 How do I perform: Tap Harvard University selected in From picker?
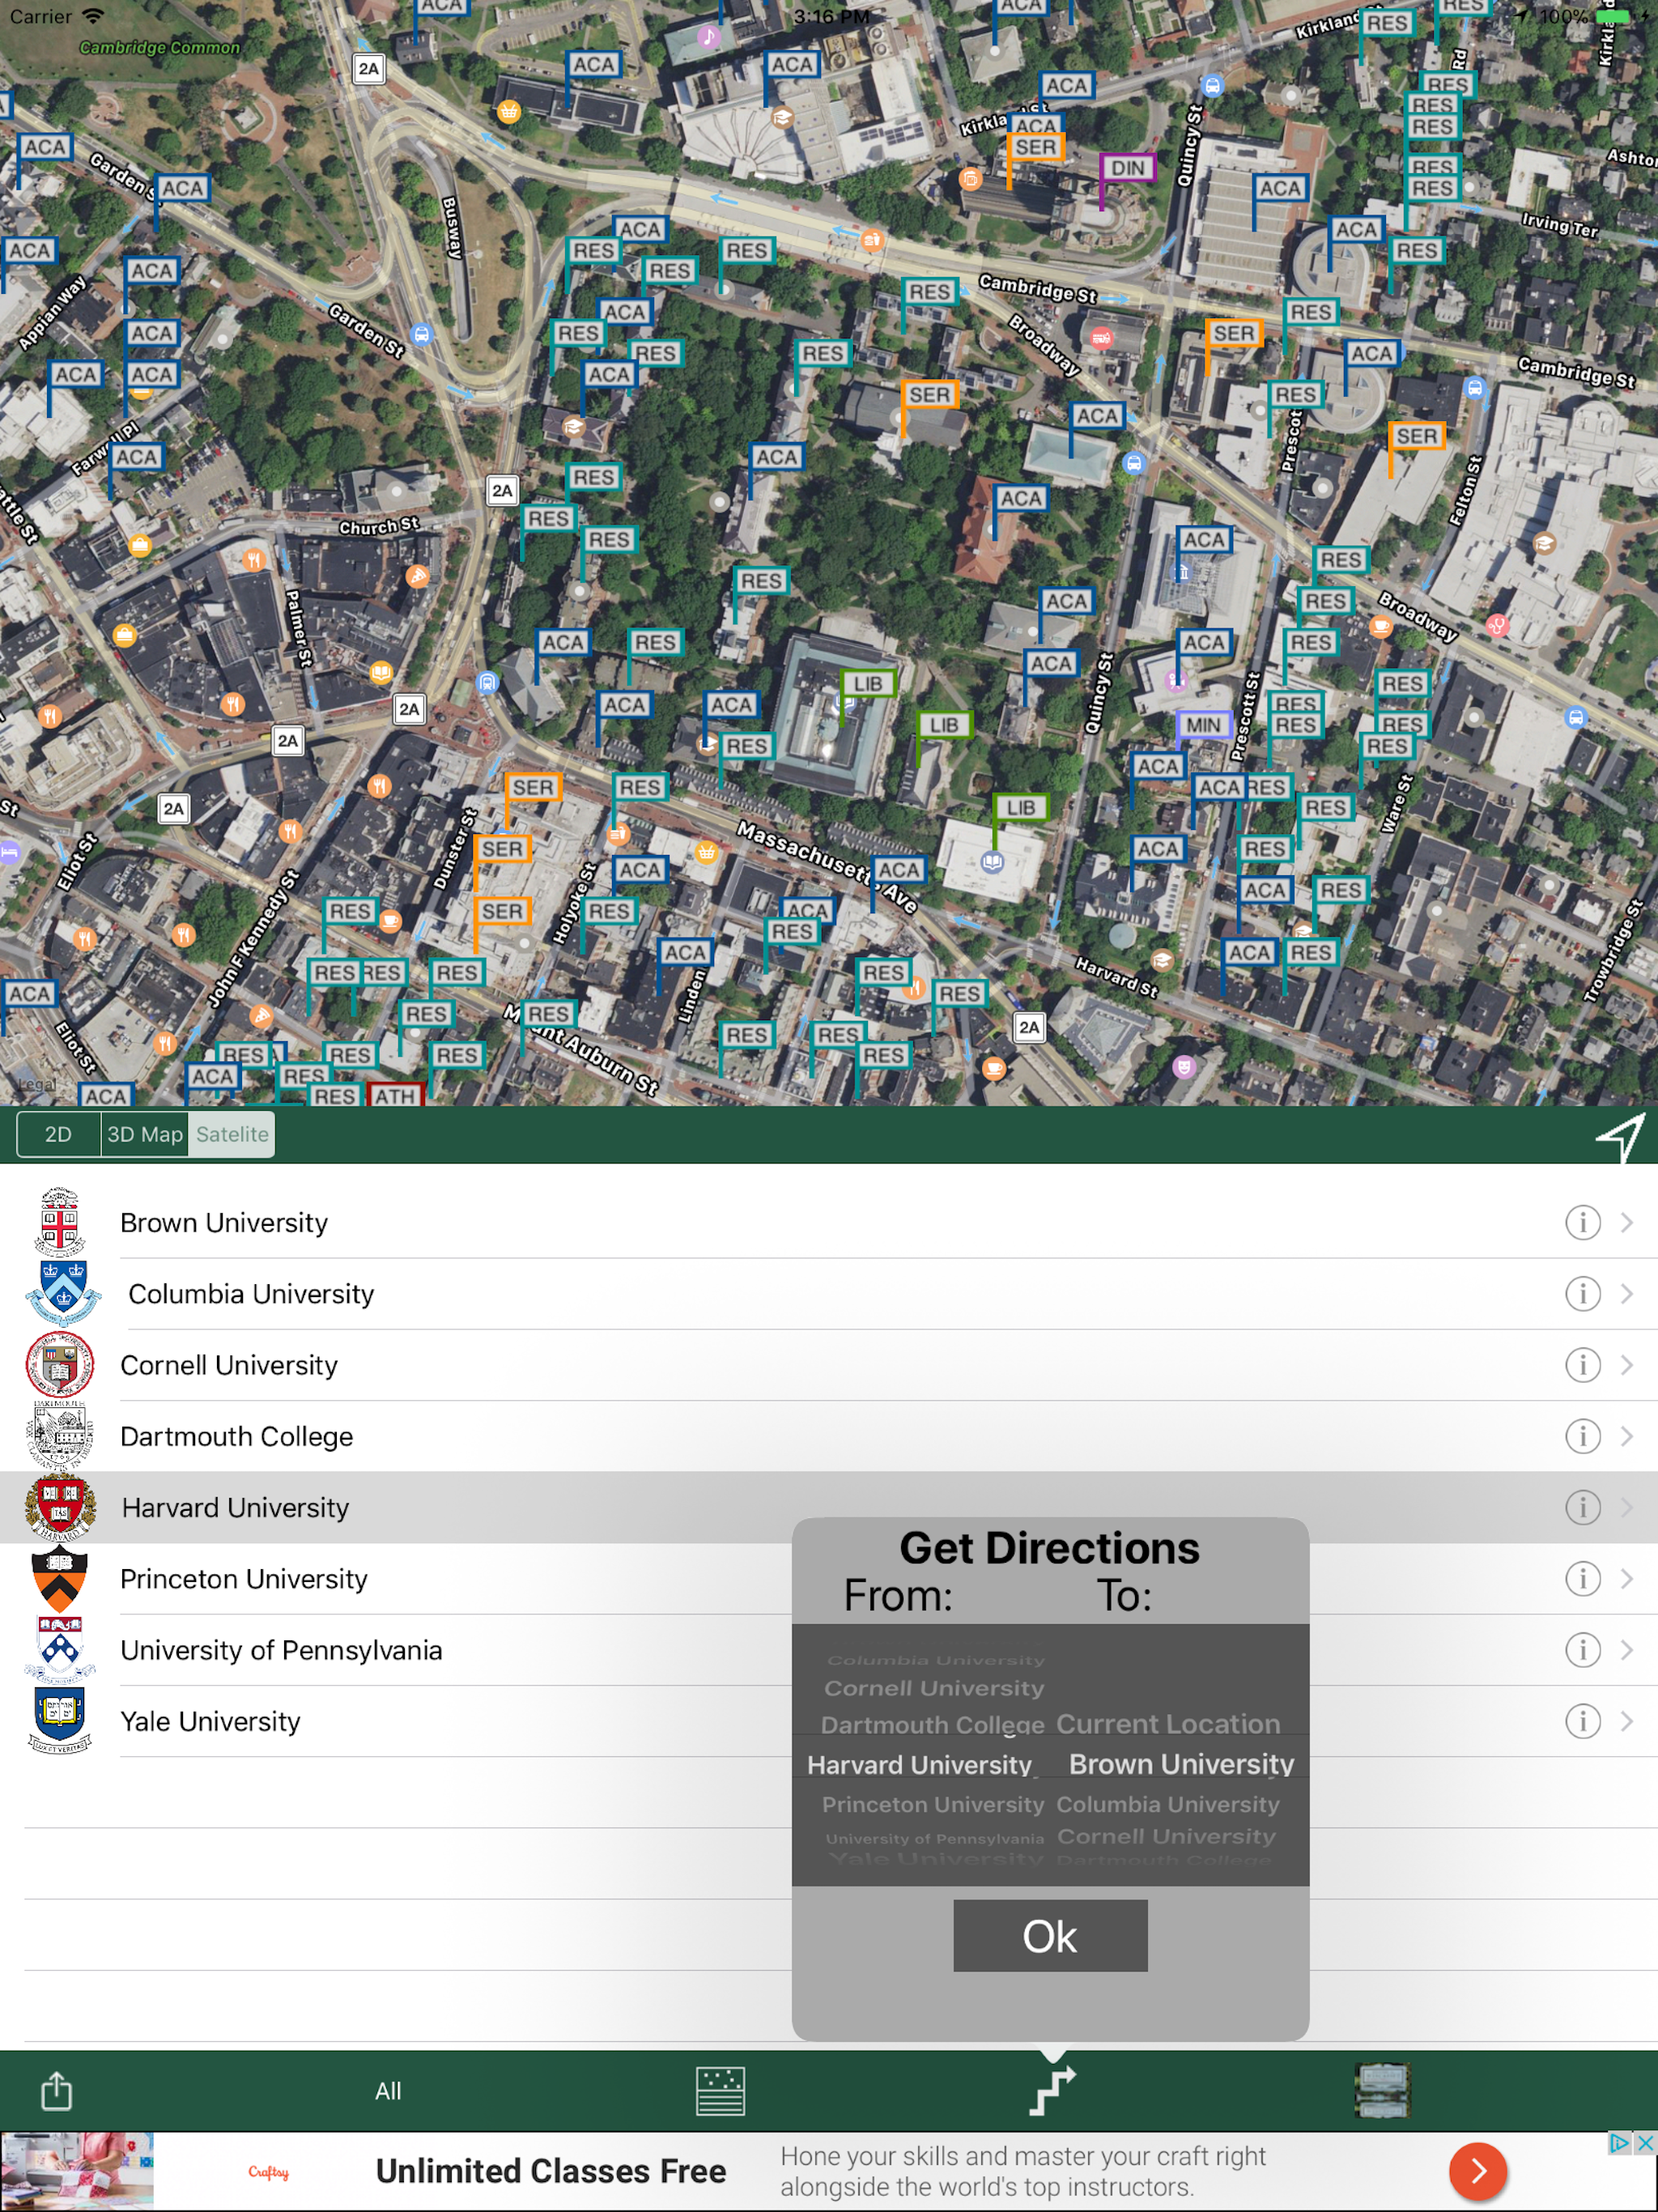(x=919, y=1765)
